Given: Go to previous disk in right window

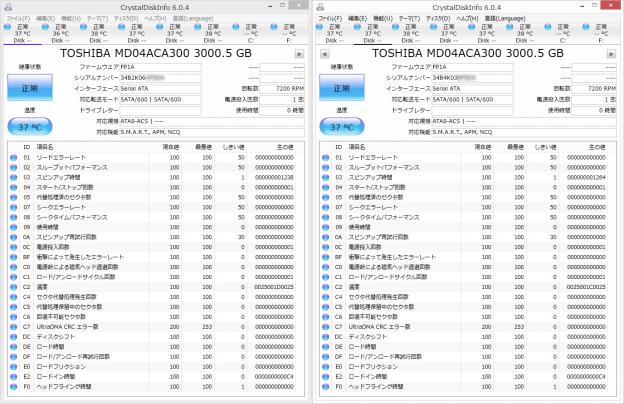Looking at the screenshot, I should pos(324,54).
